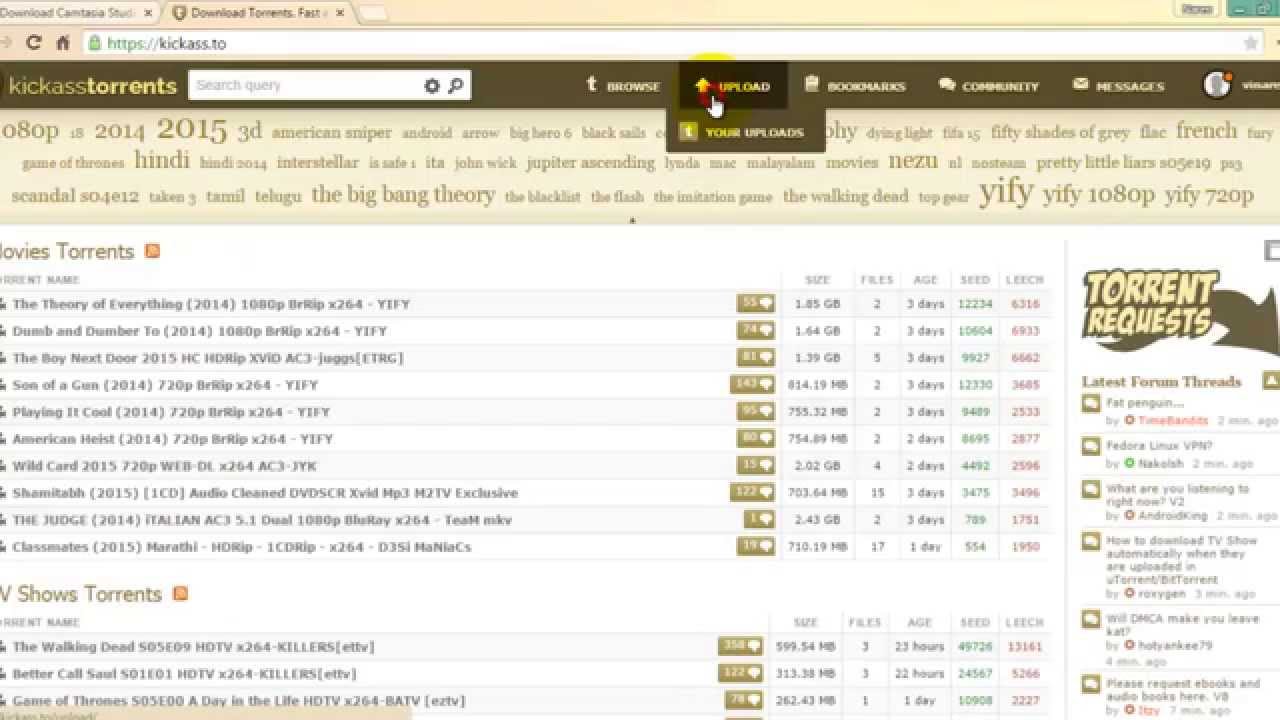Screen dimensions: 1280x720
Task: Open comments badge for Game of Thrones S05E00
Action: pyautogui.click(x=744, y=700)
